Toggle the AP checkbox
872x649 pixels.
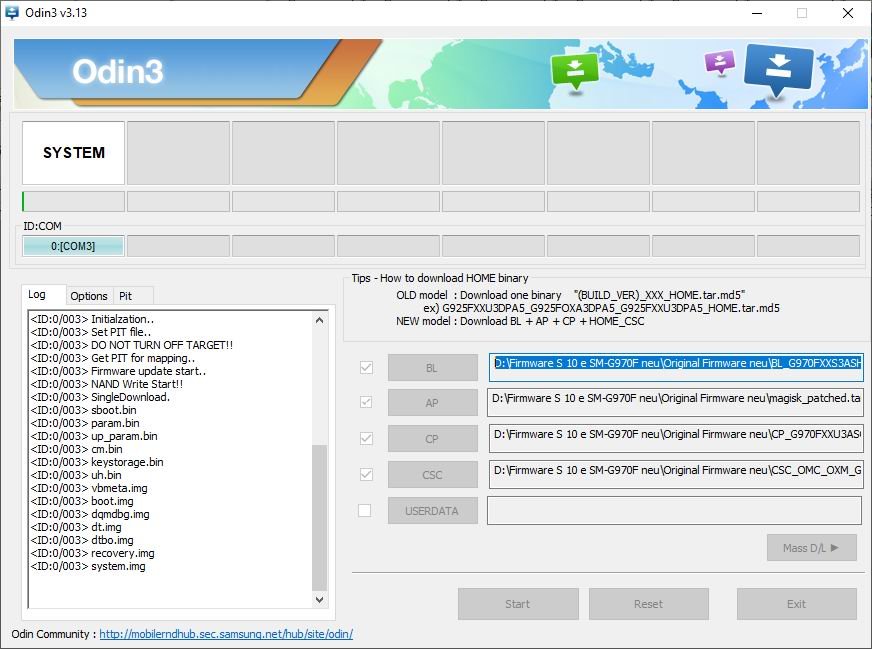click(366, 402)
